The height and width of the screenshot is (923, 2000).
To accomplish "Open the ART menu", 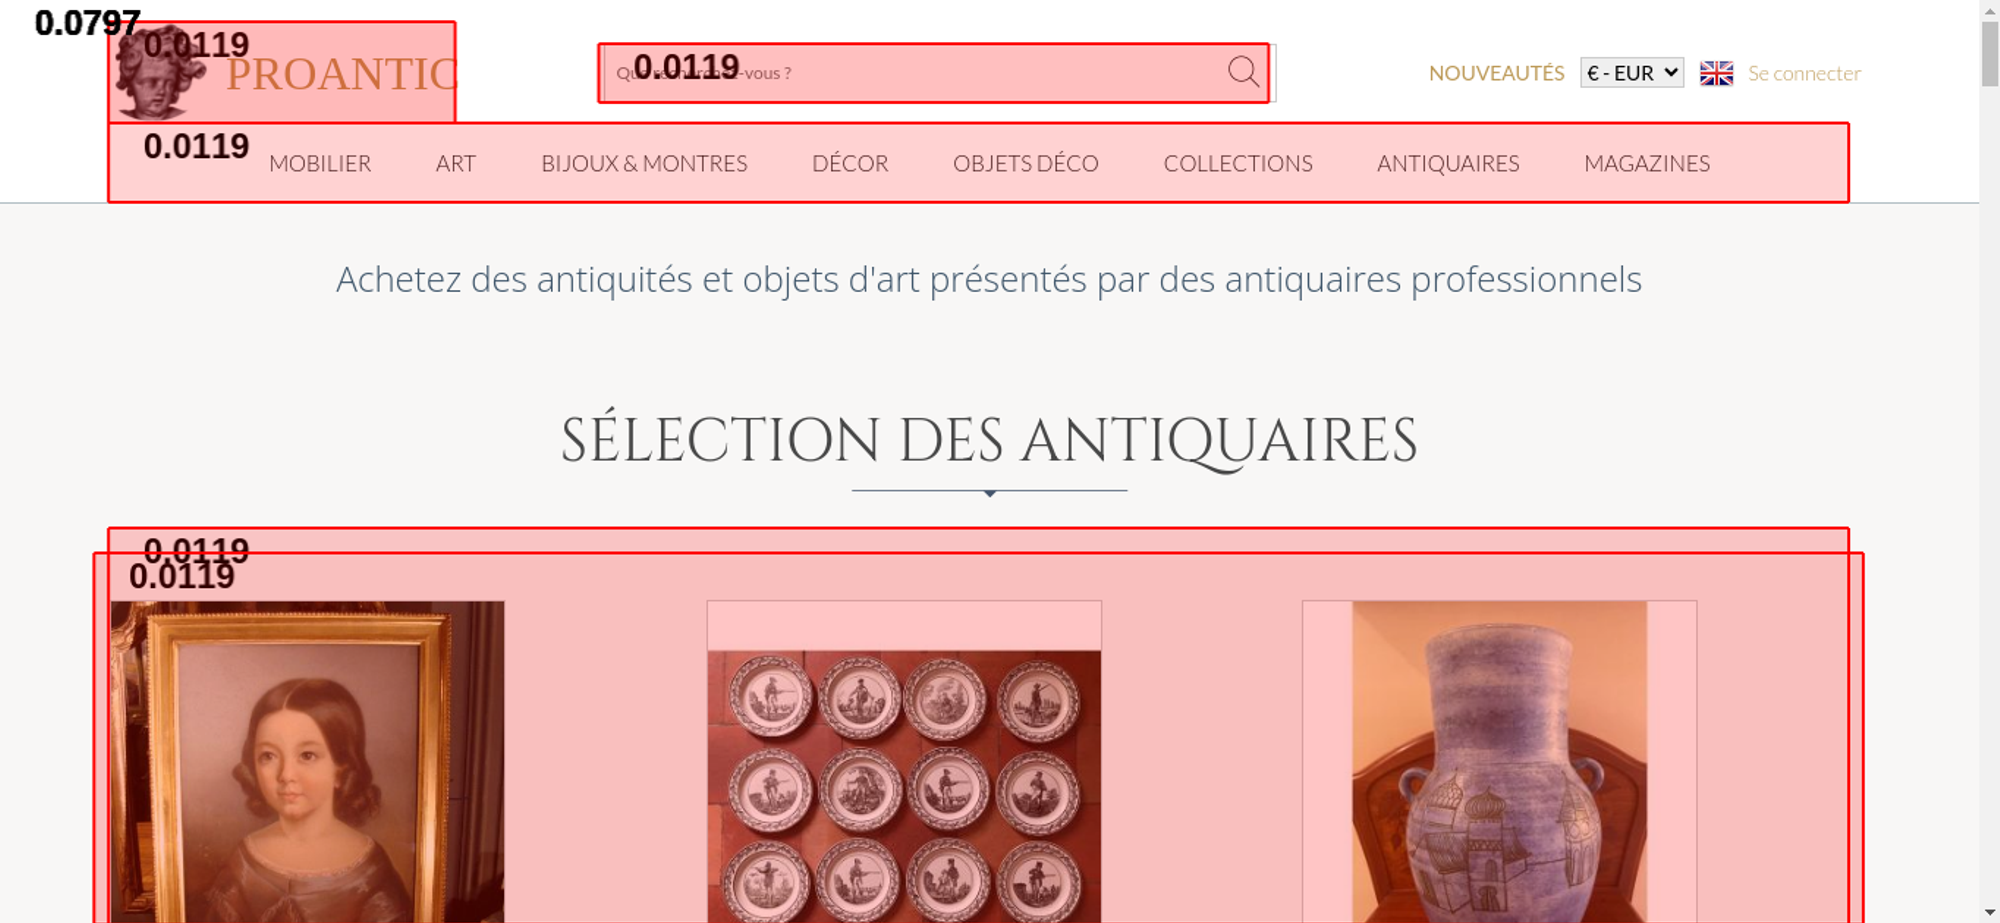I will point(456,163).
